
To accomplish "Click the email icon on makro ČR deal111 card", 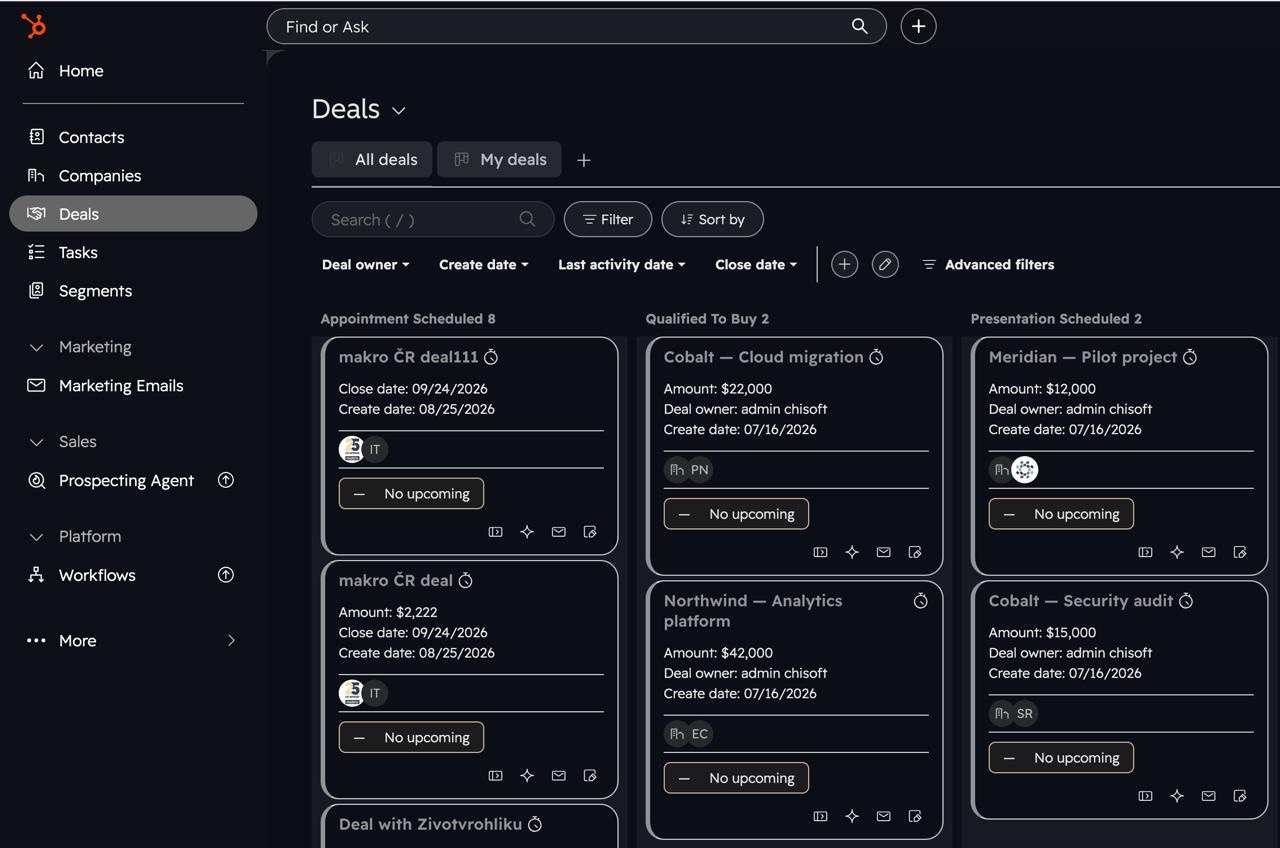I will click(x=558, y=532).
